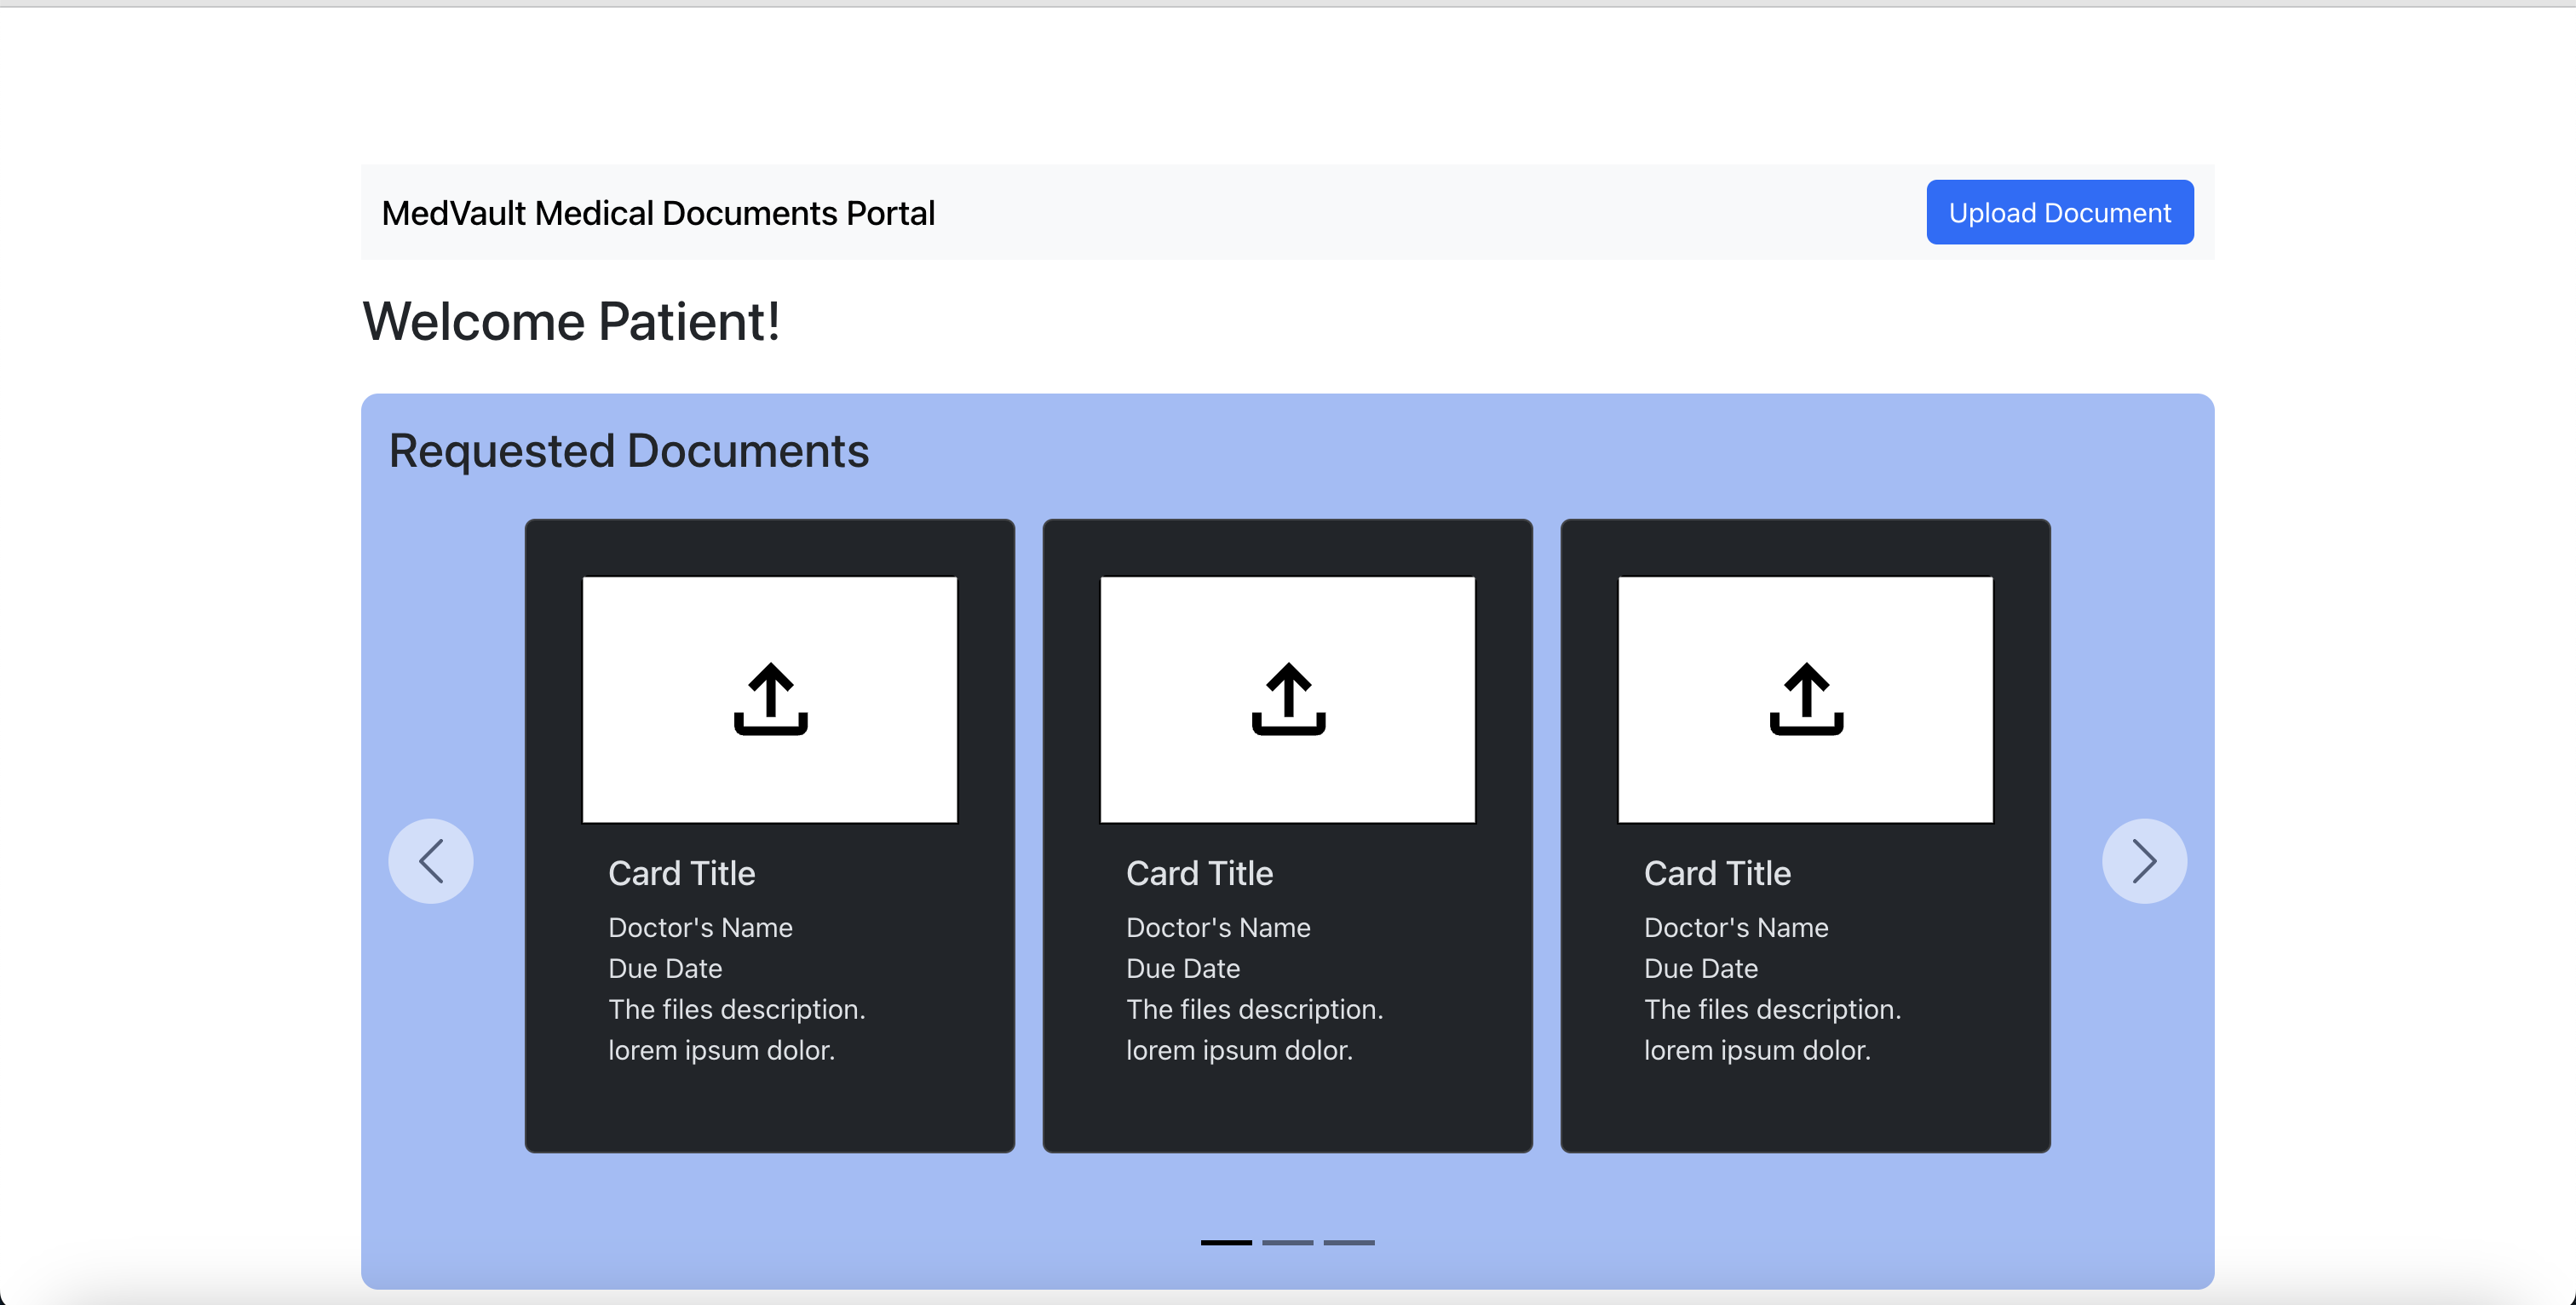Screen dimensions: 2576x1305
Task: Click second card's Card Title
Action: tap(1199, 873)
